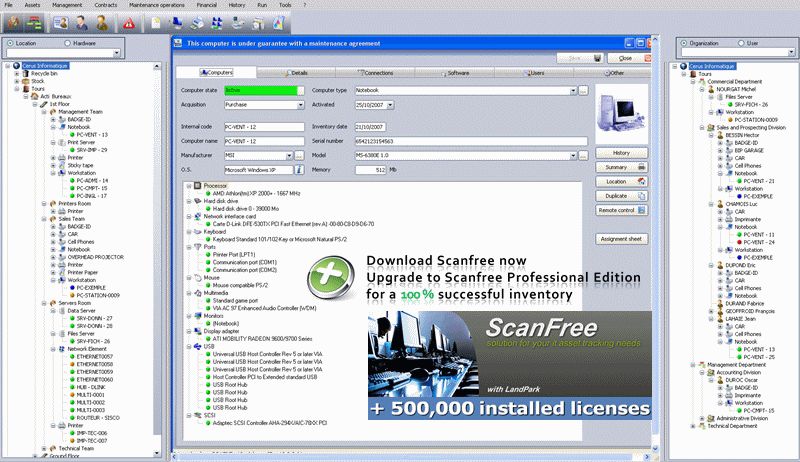
Task: Select NOURGAT Michel in organization tree
Action: point(736,89)
